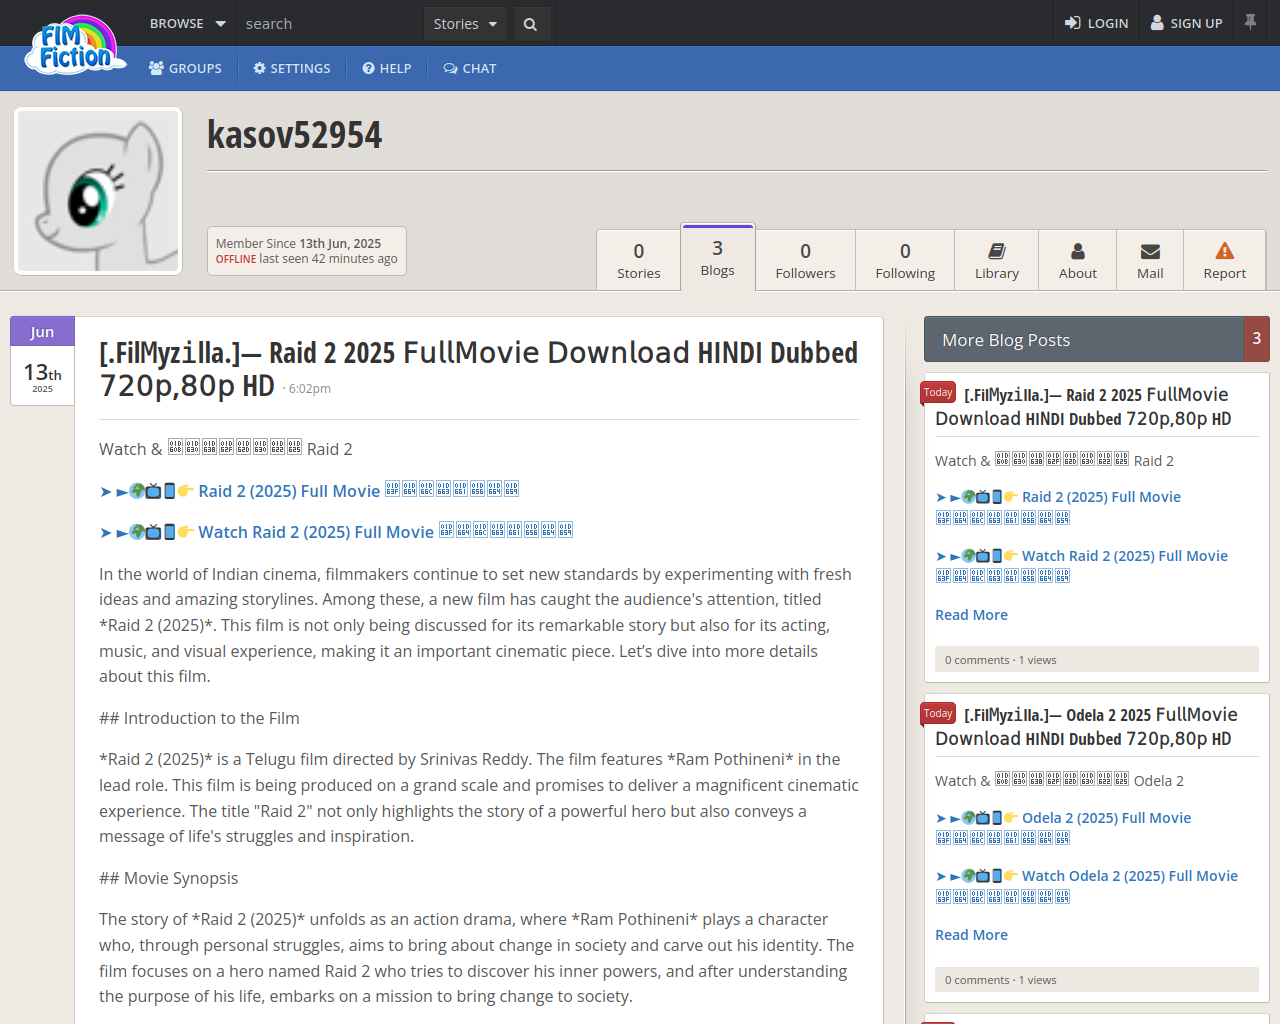The width and height of the screenshot is (1280, 1024).
Task: Expand the BROWSE dropdown menu
Action: pyautogui.click(x=188, y=23)
